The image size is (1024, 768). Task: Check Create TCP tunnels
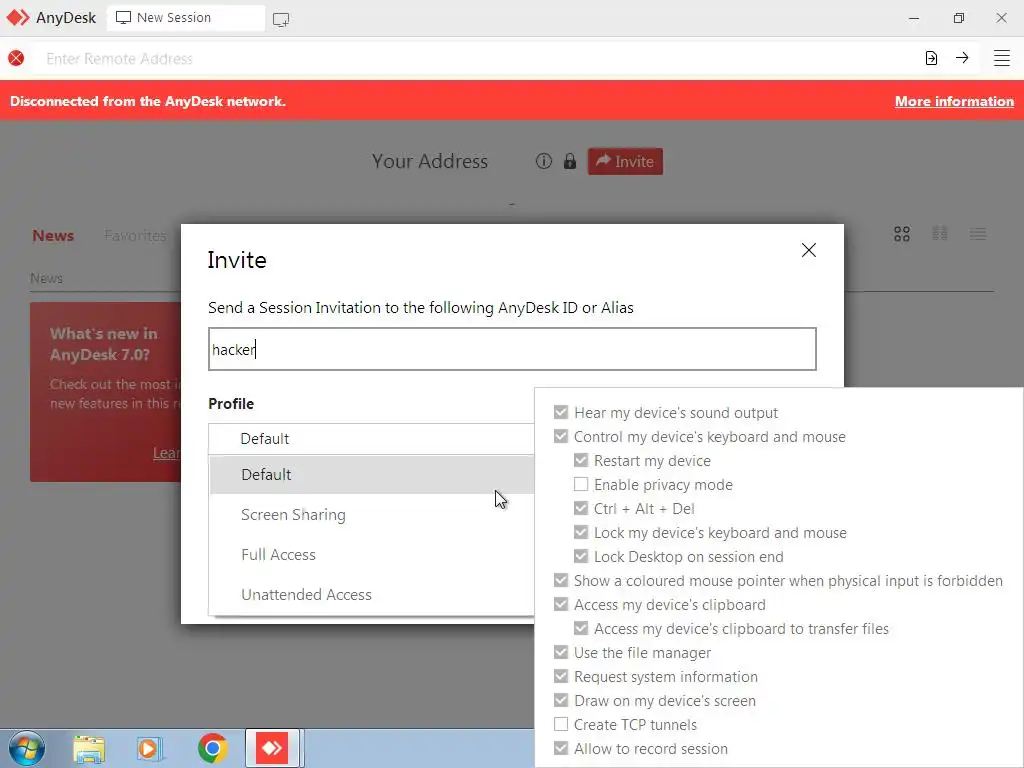click(560, 724)
